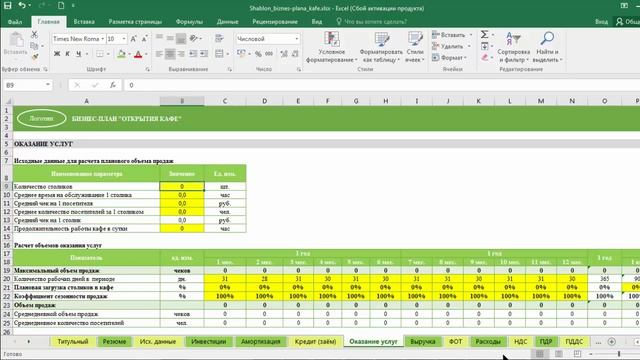Screen dimensions: 640x360
Task: Adjust the zoom slider
Action: 619,354
